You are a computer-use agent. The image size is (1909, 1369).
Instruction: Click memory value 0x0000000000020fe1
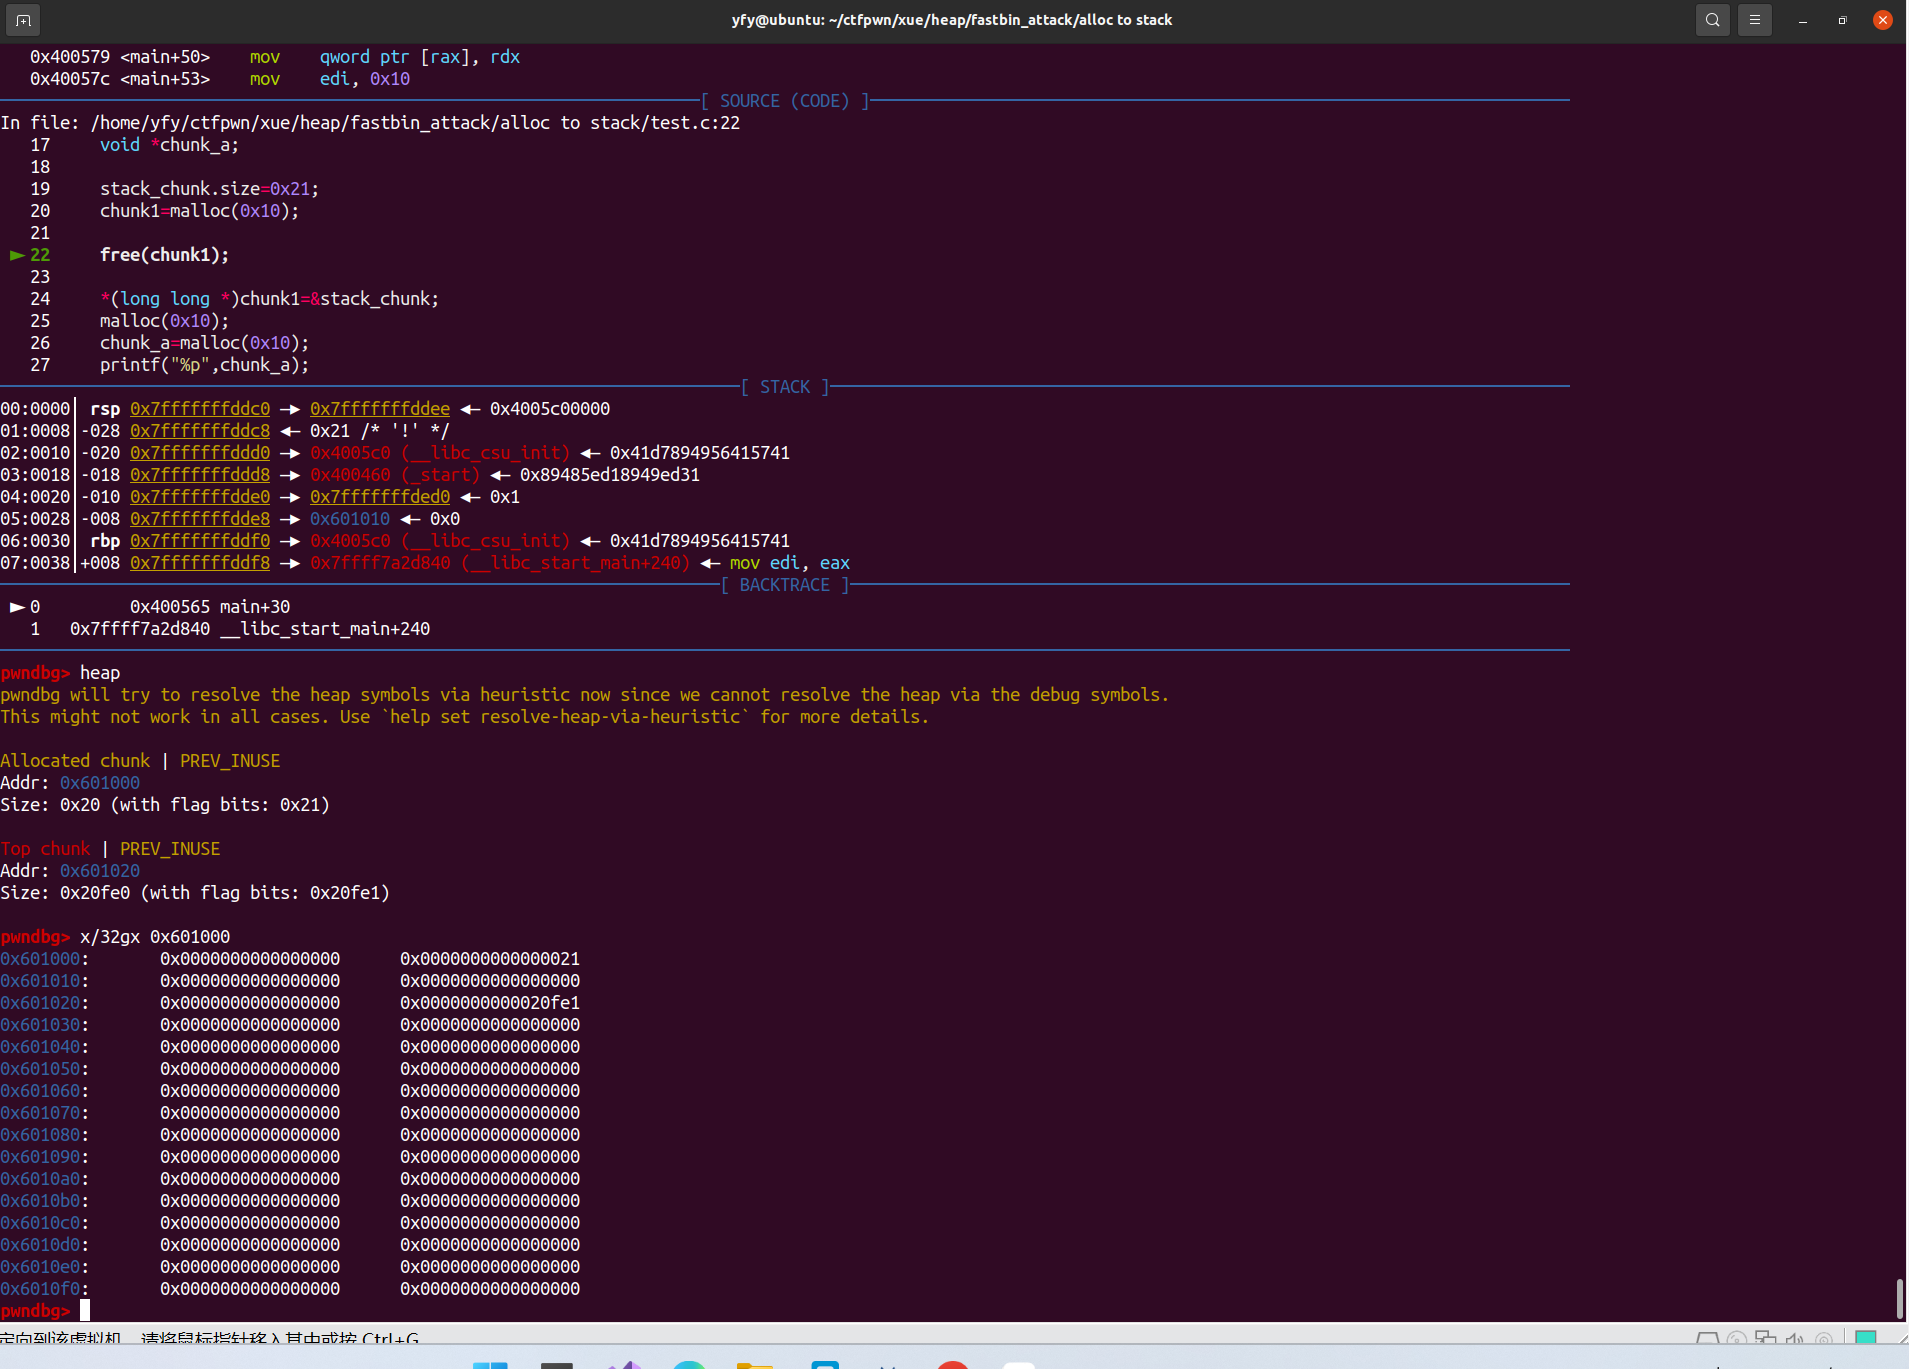click(490, 1003)
